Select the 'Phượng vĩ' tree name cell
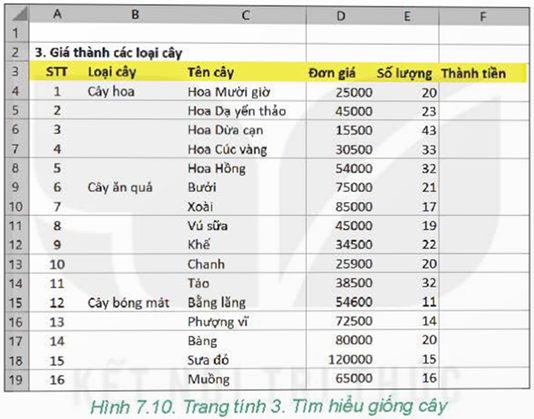This screenshot has width=534, height=419. click(x=218, y=322)
